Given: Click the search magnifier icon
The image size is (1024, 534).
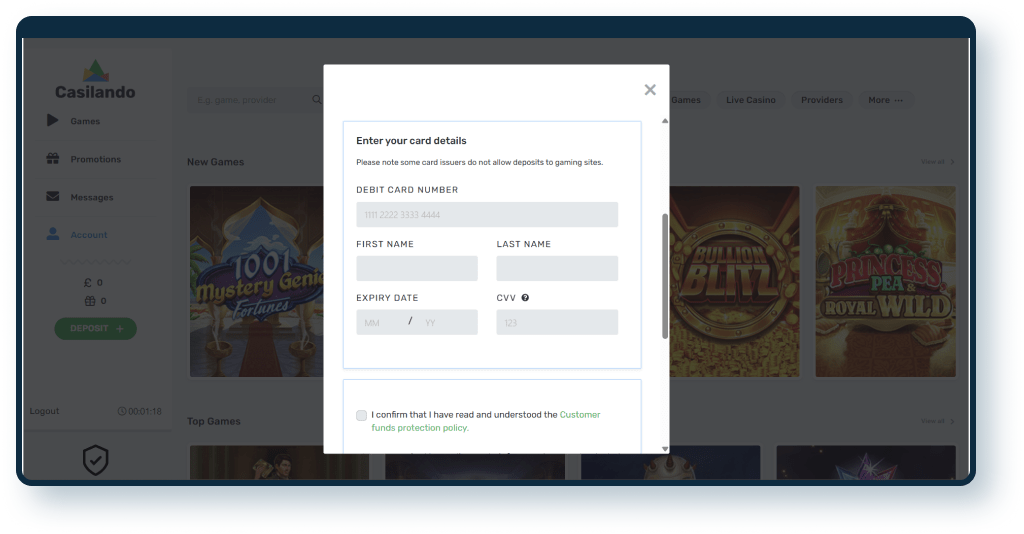Looking at the screenshot, I should click(x=317, y=100).
